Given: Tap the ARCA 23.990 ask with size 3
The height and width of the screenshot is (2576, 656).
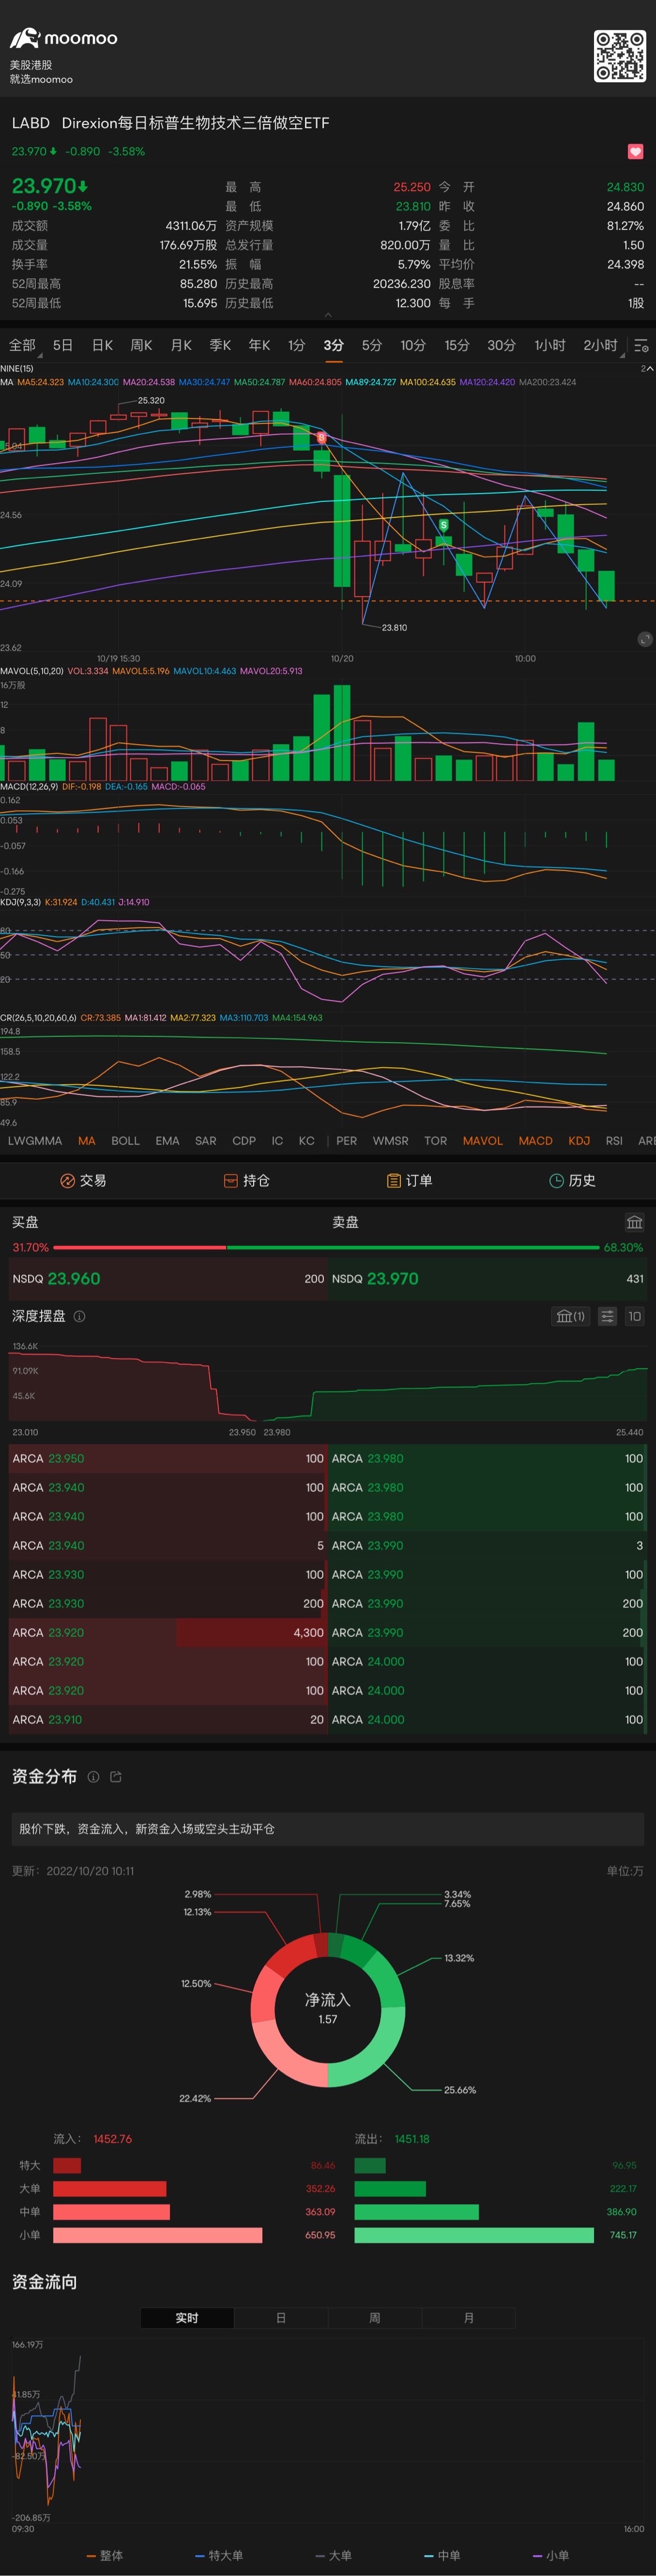Looking at the screenshot, I should click(x=488, y=1546).
